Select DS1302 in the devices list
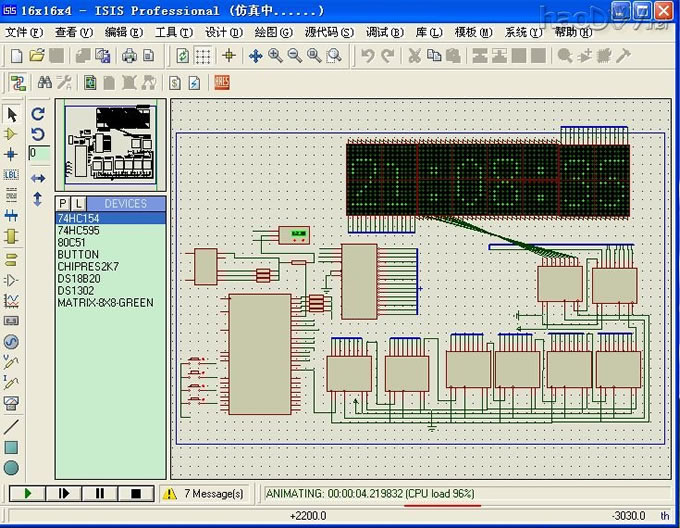This screenshot has width=680, height=528. click(76, 290)
